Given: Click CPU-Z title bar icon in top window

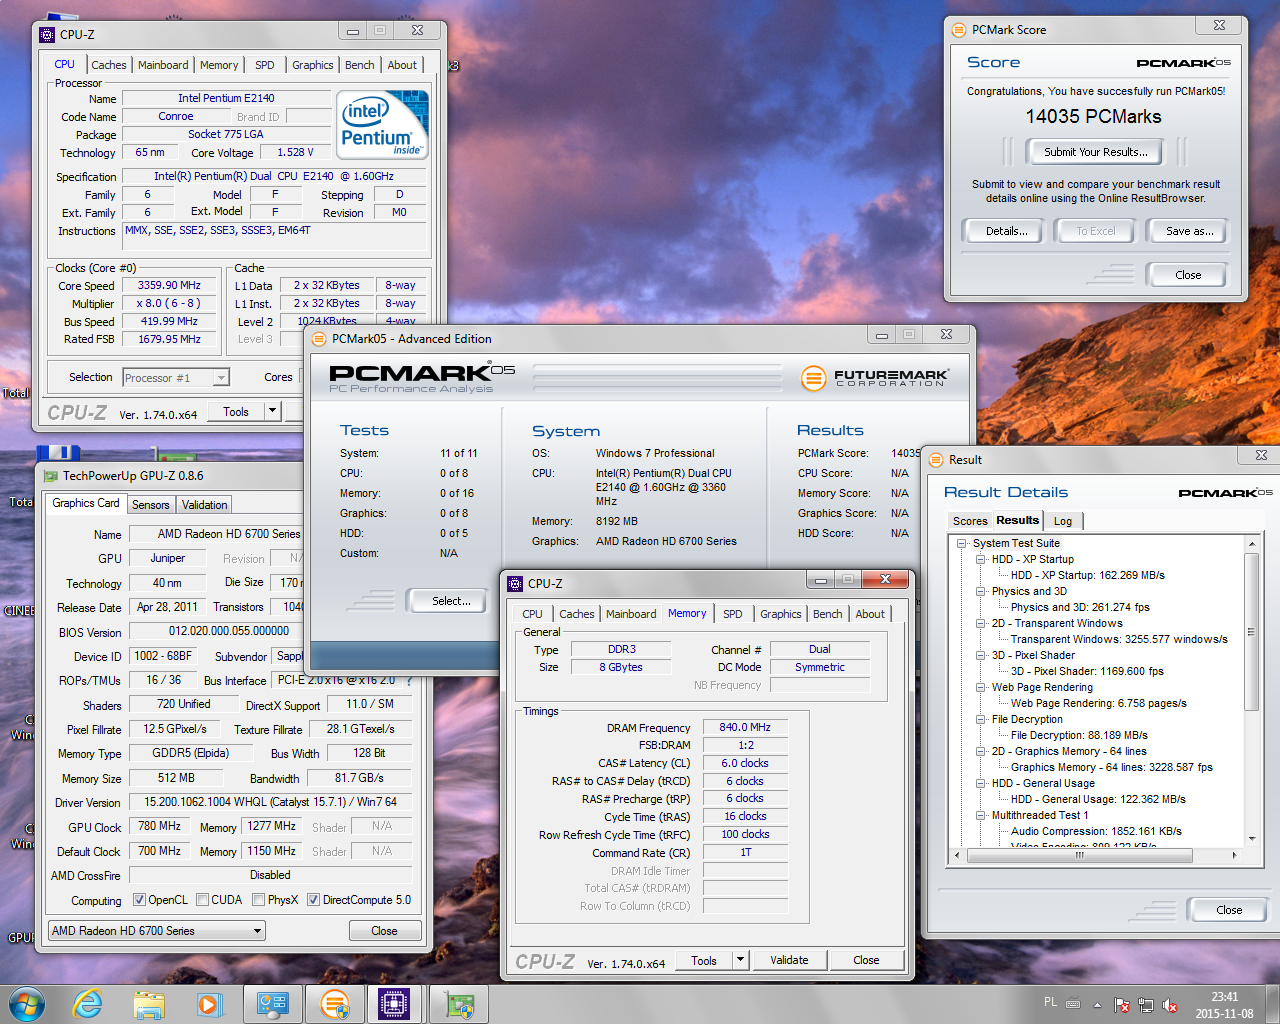Looking at the screenshot, I should point(47,34).
